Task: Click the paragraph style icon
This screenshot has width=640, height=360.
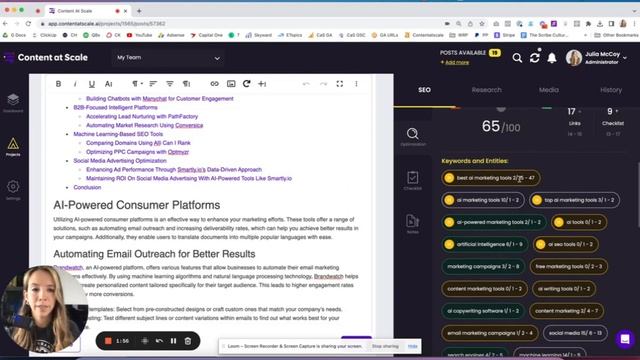Action: click(x=187, y=84)
